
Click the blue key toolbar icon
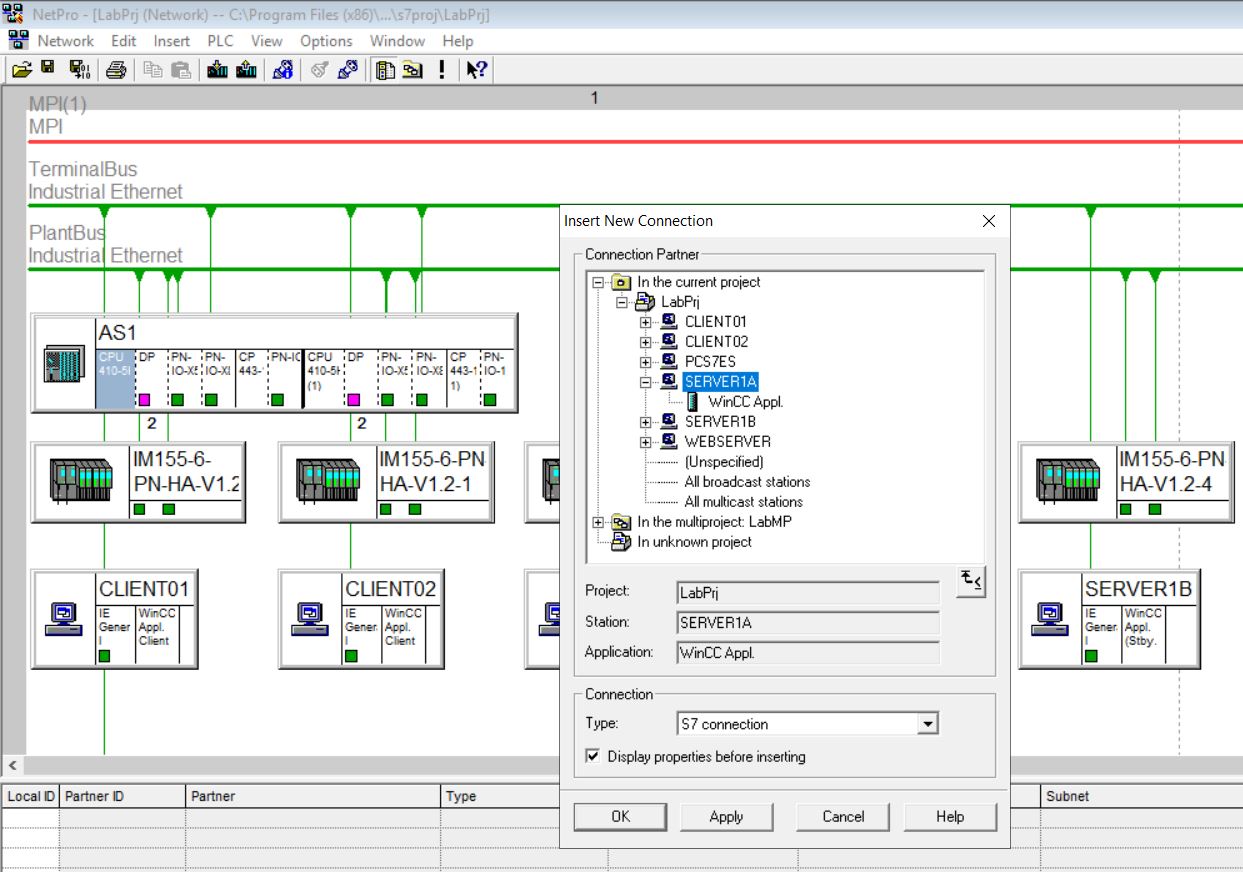tap(347, 69)
